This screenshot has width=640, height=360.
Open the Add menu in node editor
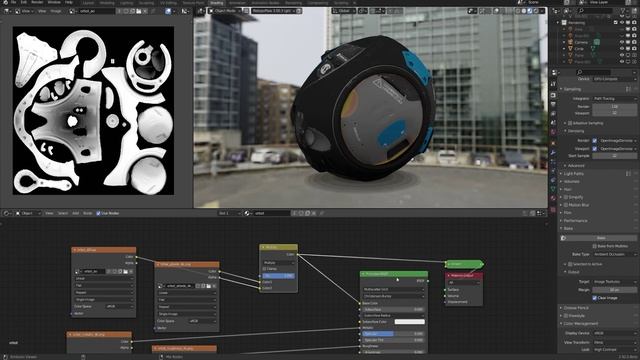tap(76, 213)
